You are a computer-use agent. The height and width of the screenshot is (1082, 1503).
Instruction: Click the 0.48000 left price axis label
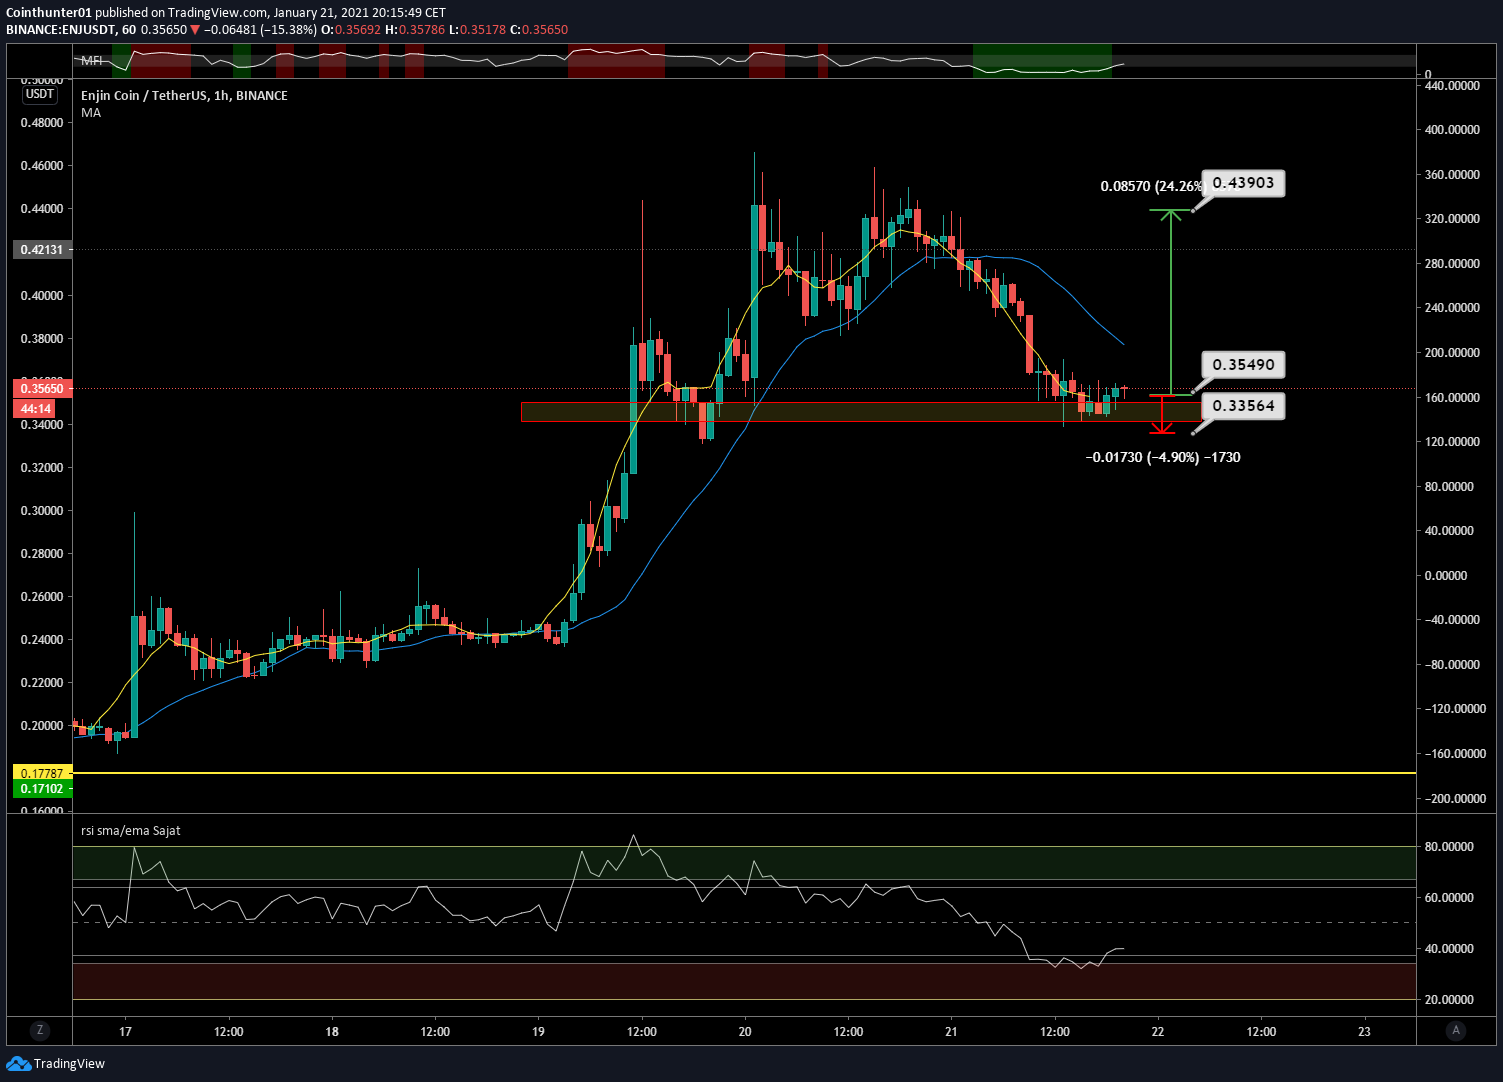42,123
